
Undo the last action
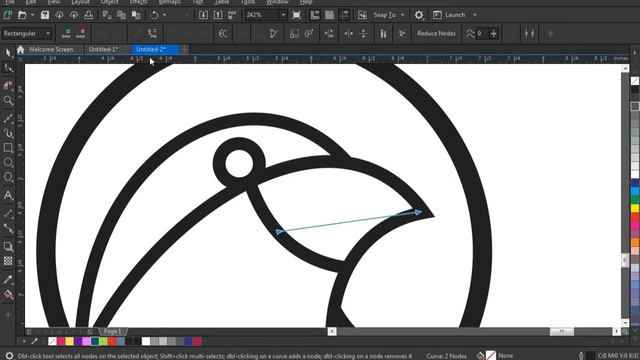(155, 15)
